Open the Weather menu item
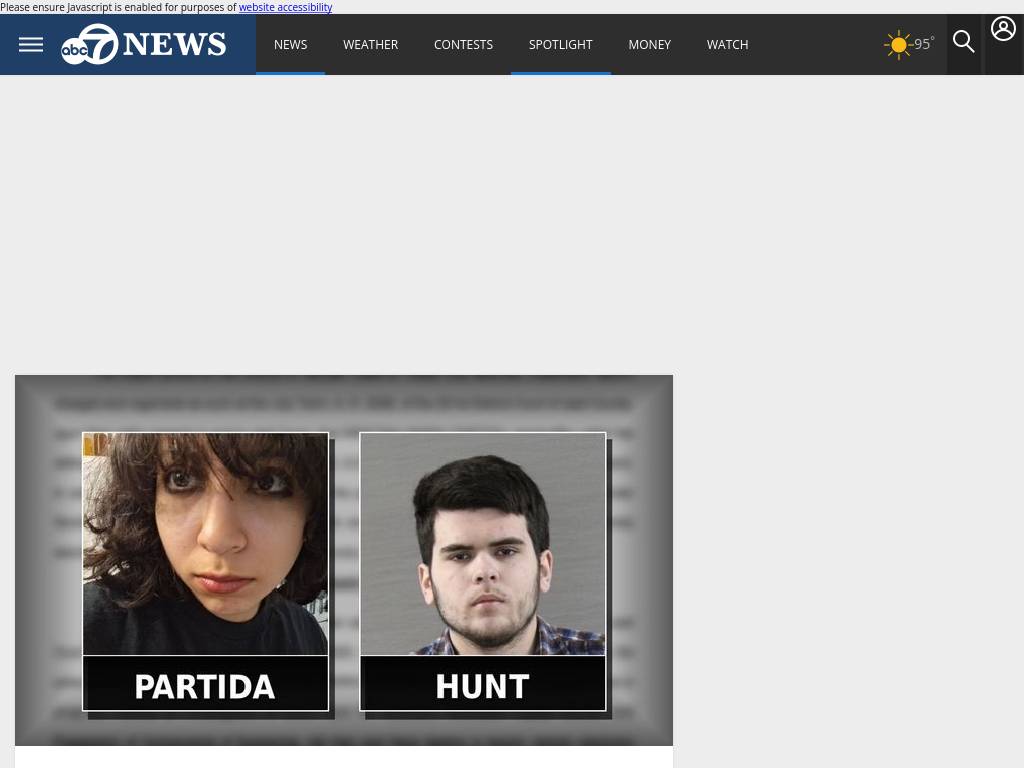 tap(370, 44)
